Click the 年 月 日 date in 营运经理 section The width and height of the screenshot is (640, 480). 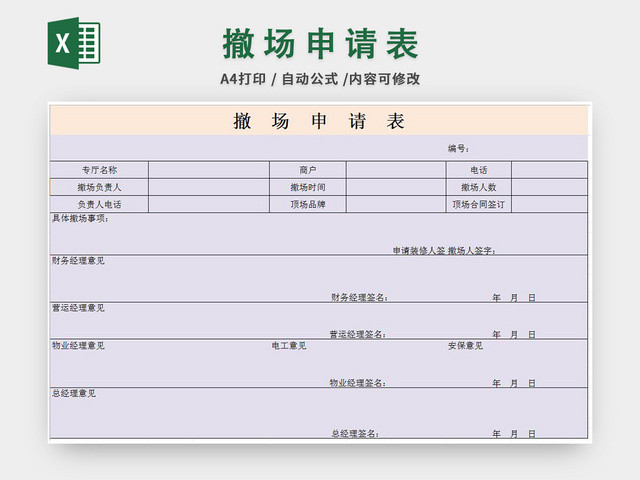pyautogui.click(x=514, y=335)
